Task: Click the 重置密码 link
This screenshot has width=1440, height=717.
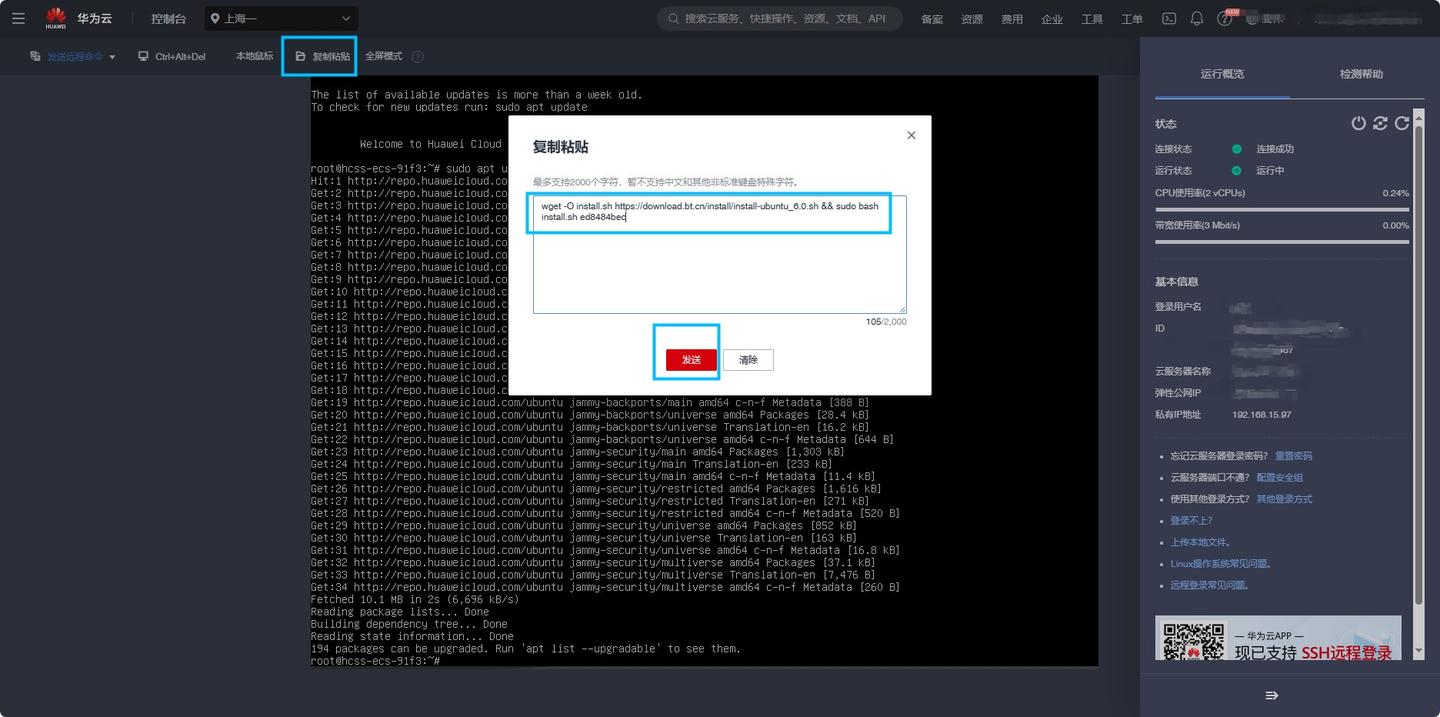Action: click(x=1293, y=456)
